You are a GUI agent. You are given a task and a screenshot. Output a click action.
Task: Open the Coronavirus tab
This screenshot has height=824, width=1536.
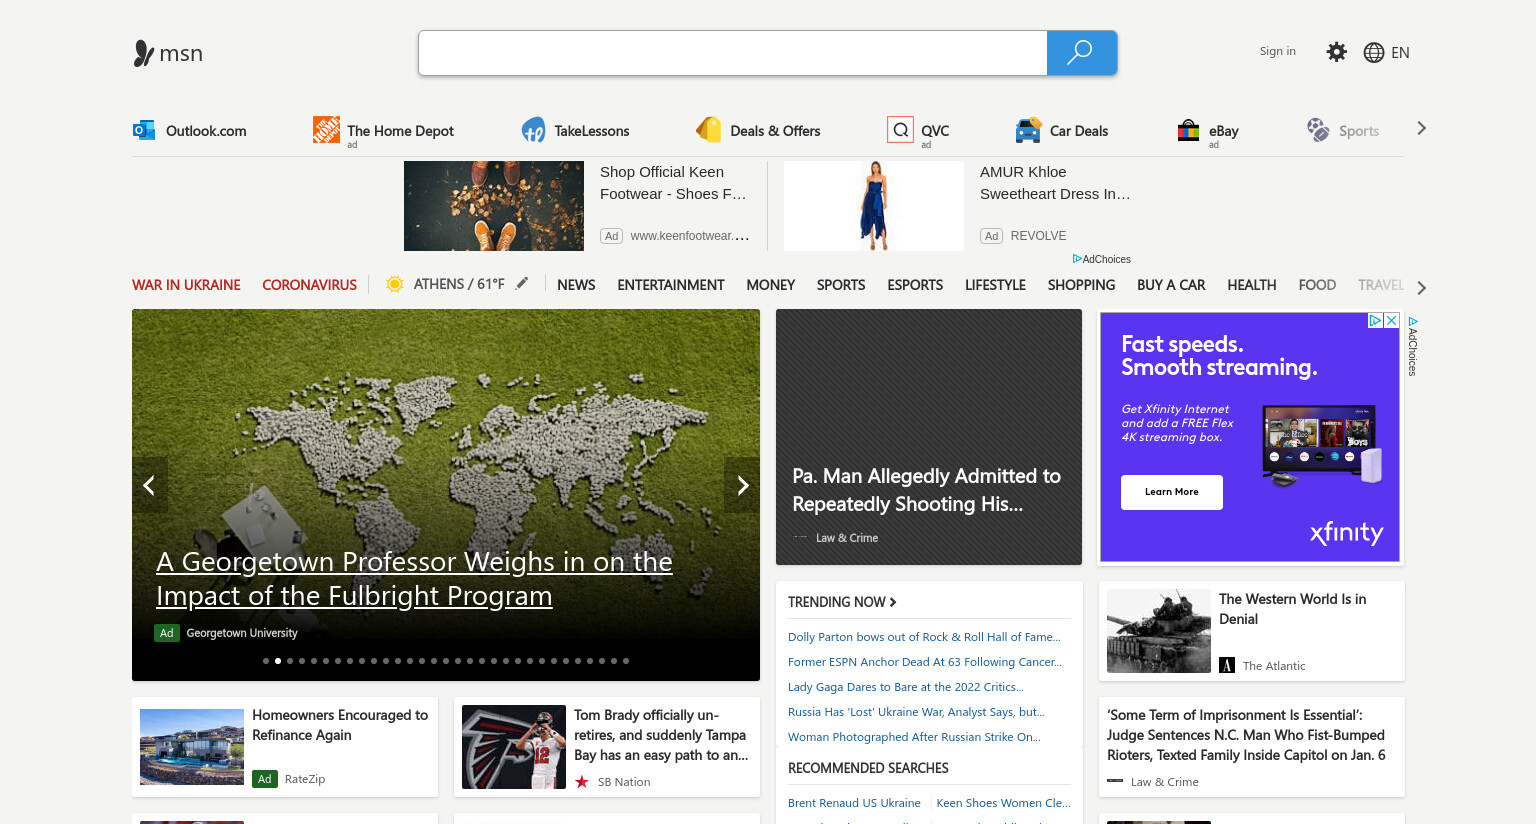click(x=309, y=285)
